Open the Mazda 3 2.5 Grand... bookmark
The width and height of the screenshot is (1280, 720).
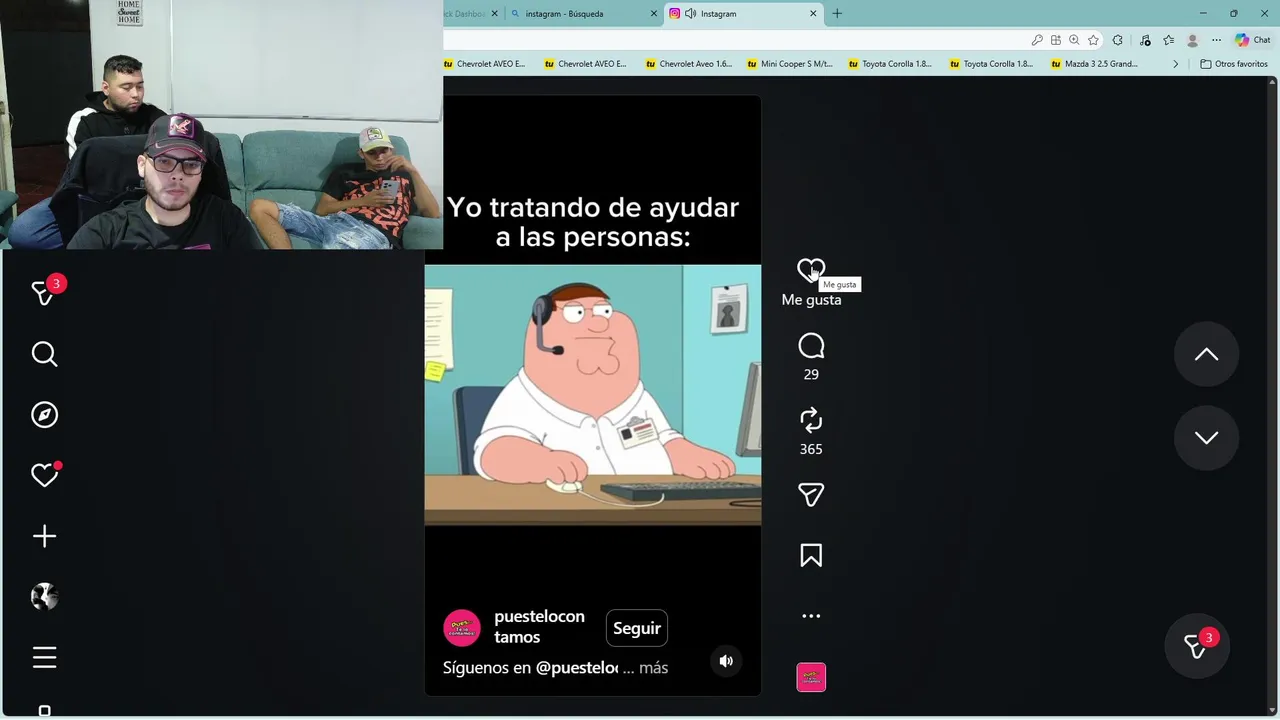(x=1094, y=64)
